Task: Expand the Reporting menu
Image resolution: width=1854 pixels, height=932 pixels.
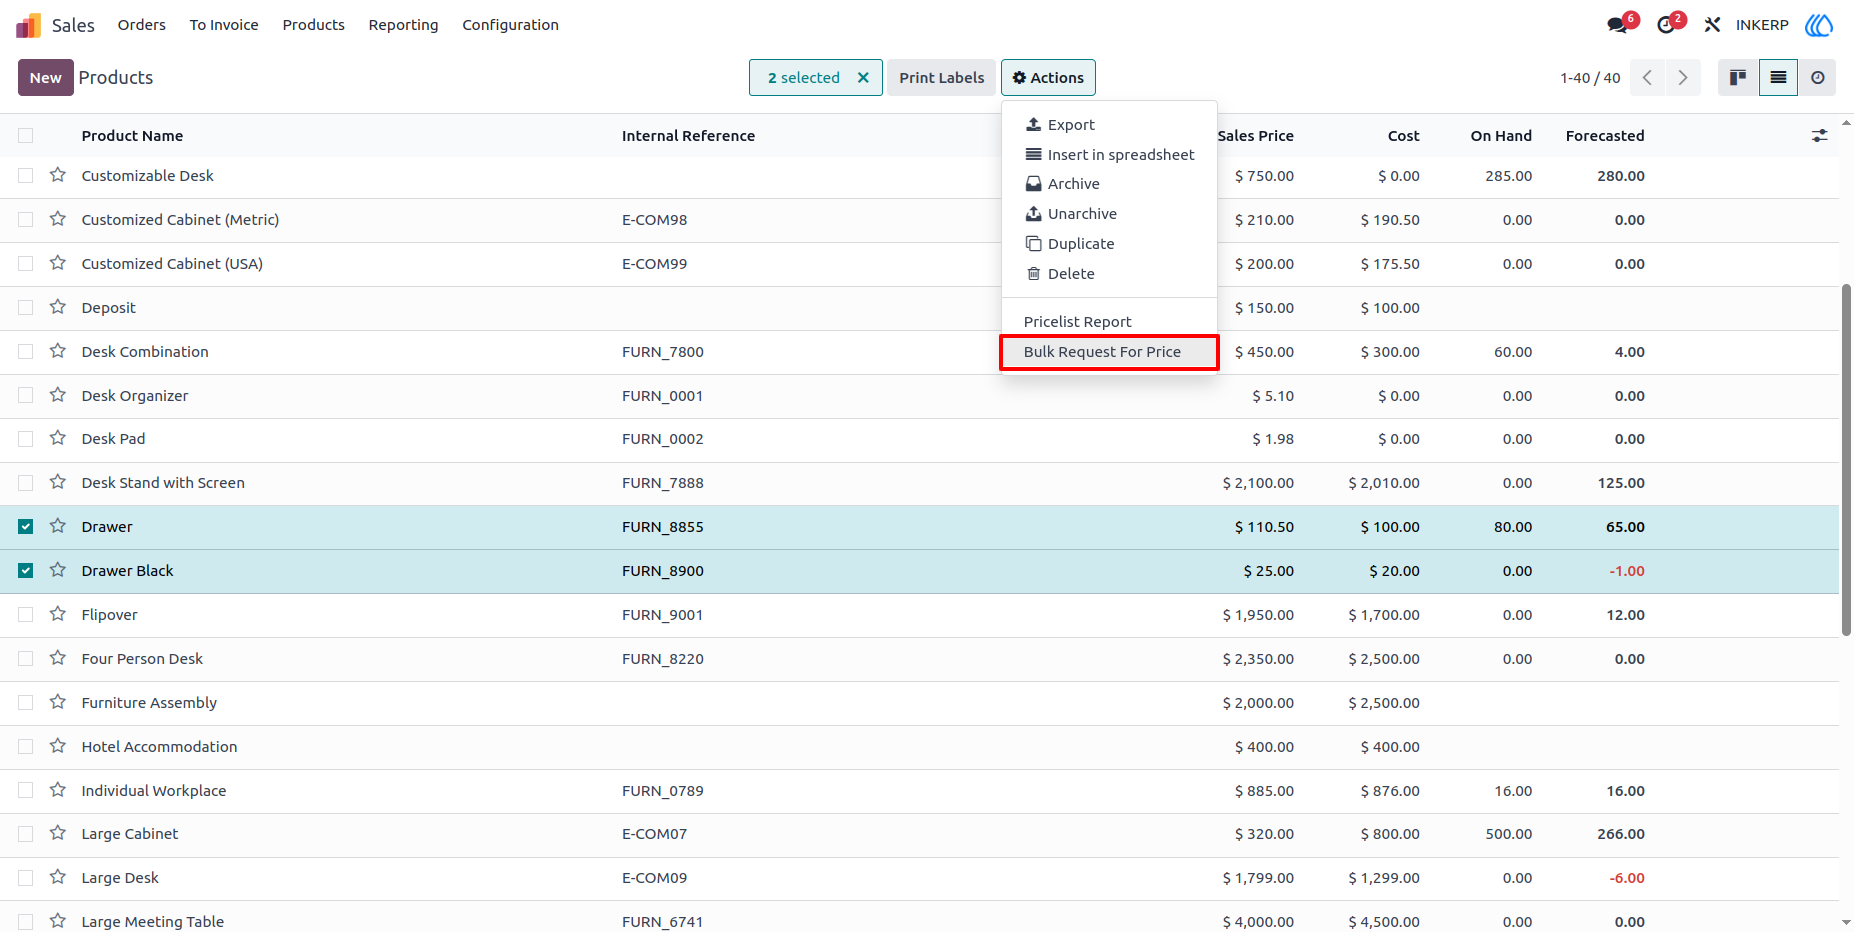Action: coord(403,25)
